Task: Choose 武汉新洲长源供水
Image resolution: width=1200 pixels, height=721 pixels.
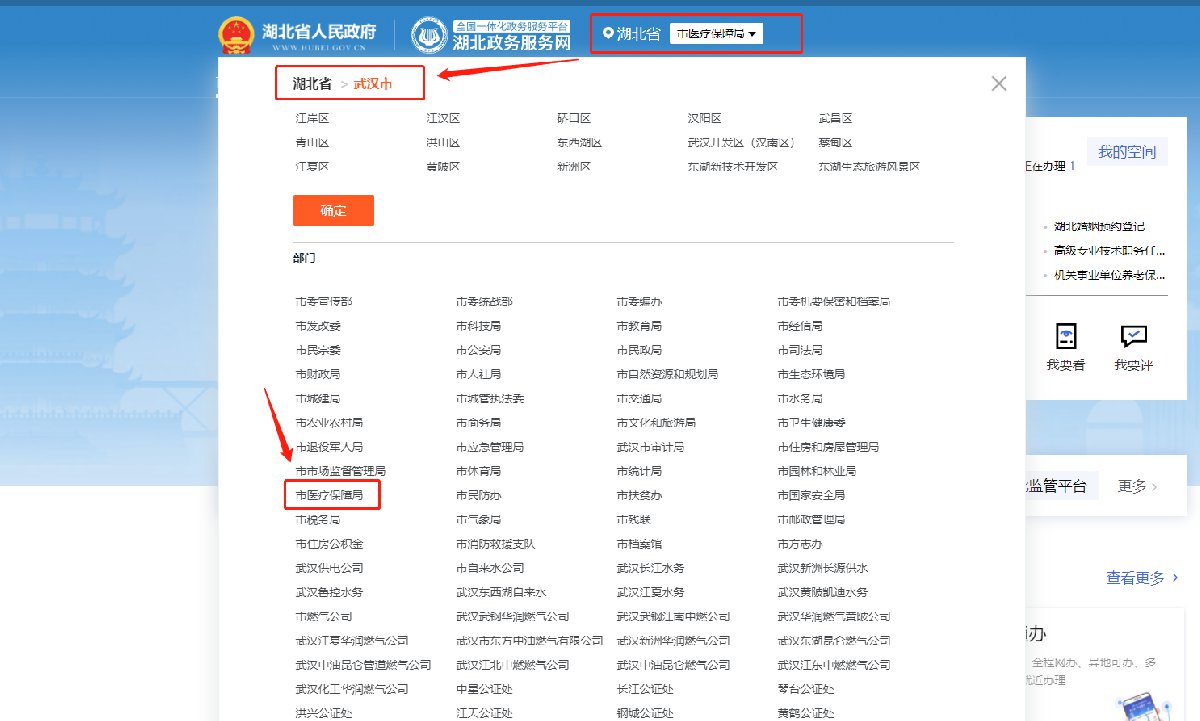Action: coord(822,568)
